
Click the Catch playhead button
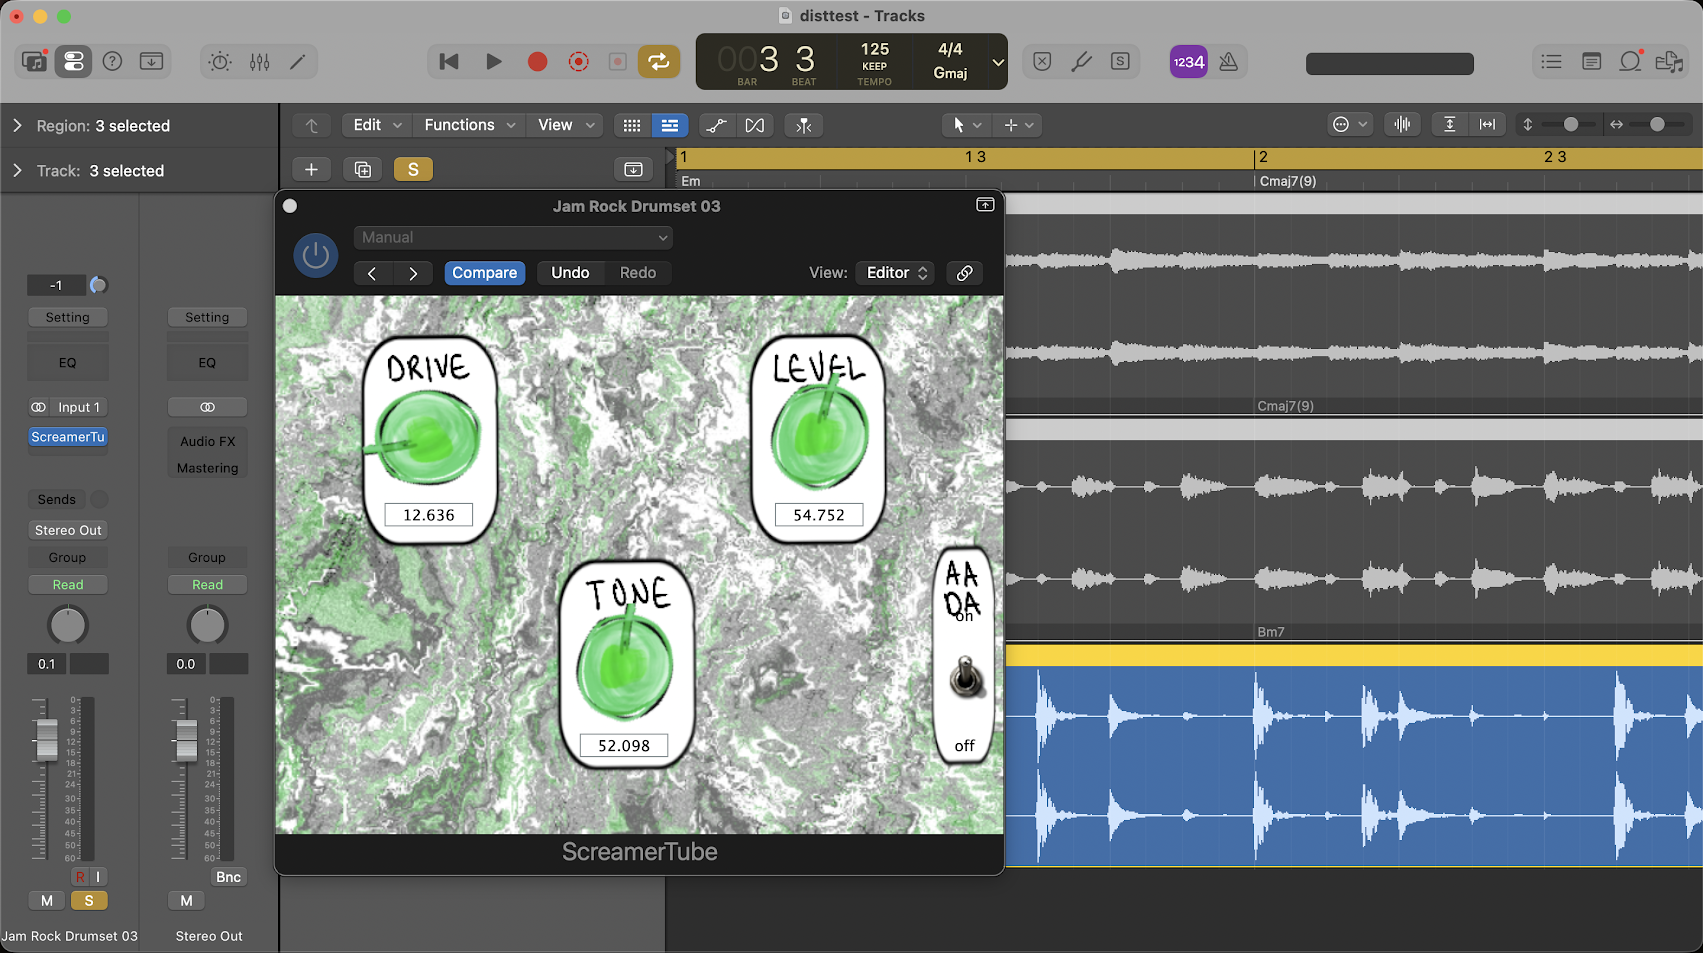coord(804,125)
